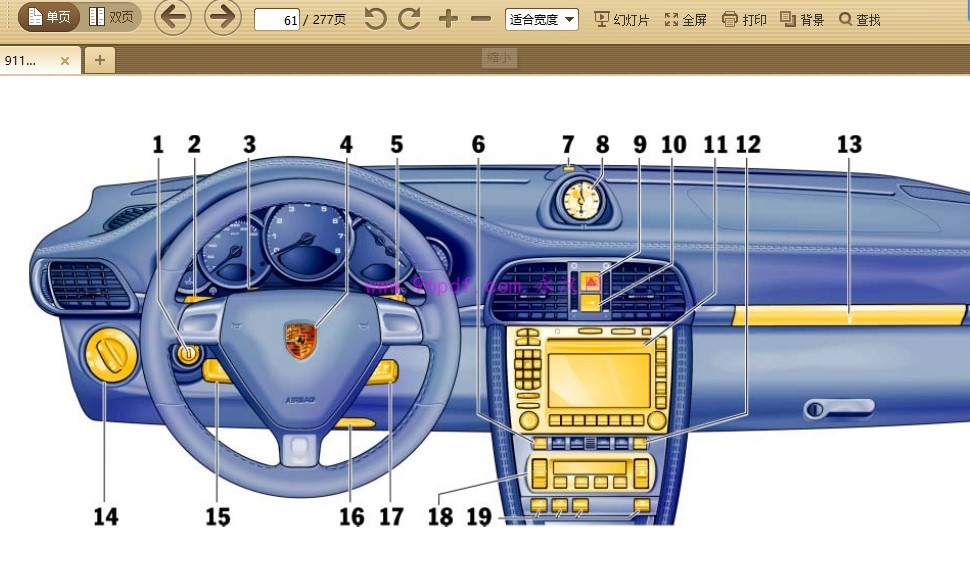Go to next page with right arrow

click(222, 18)
